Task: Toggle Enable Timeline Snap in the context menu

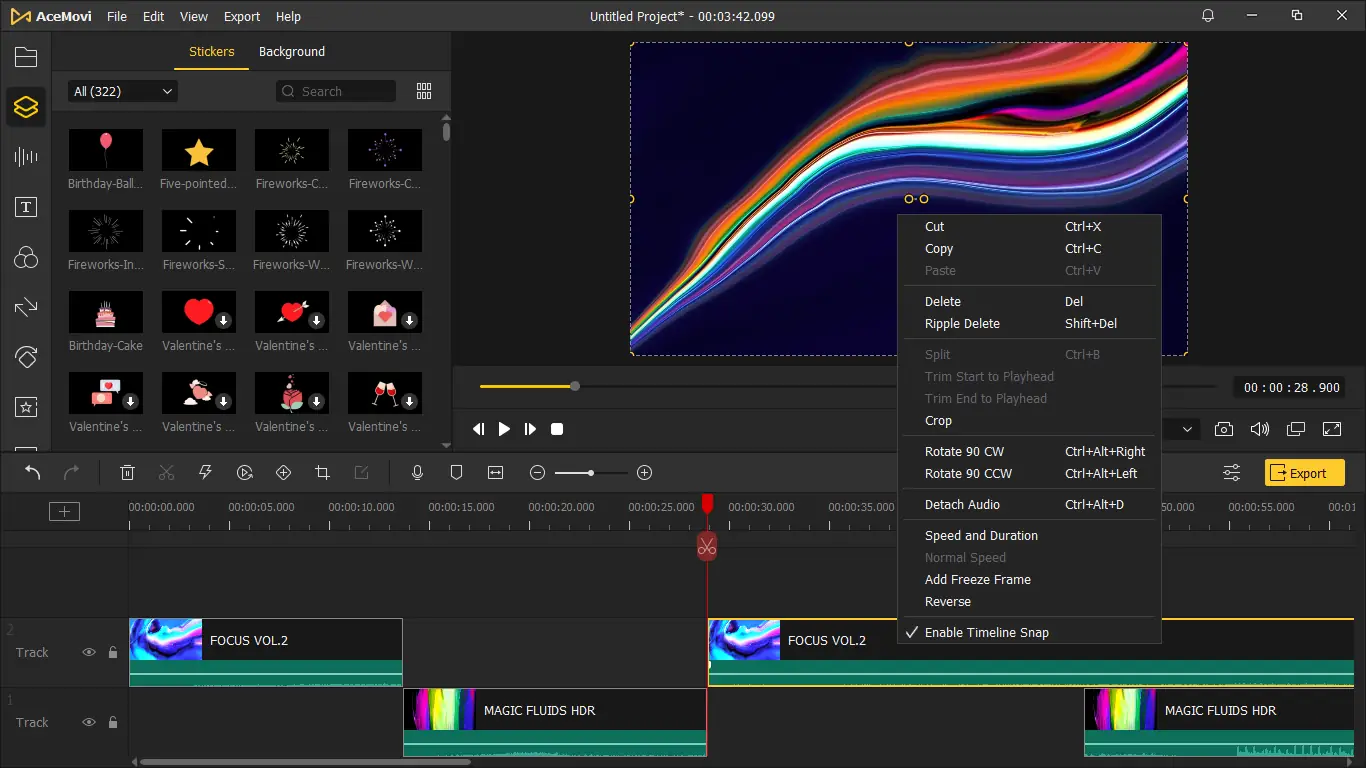Action: tap(986, 632)
